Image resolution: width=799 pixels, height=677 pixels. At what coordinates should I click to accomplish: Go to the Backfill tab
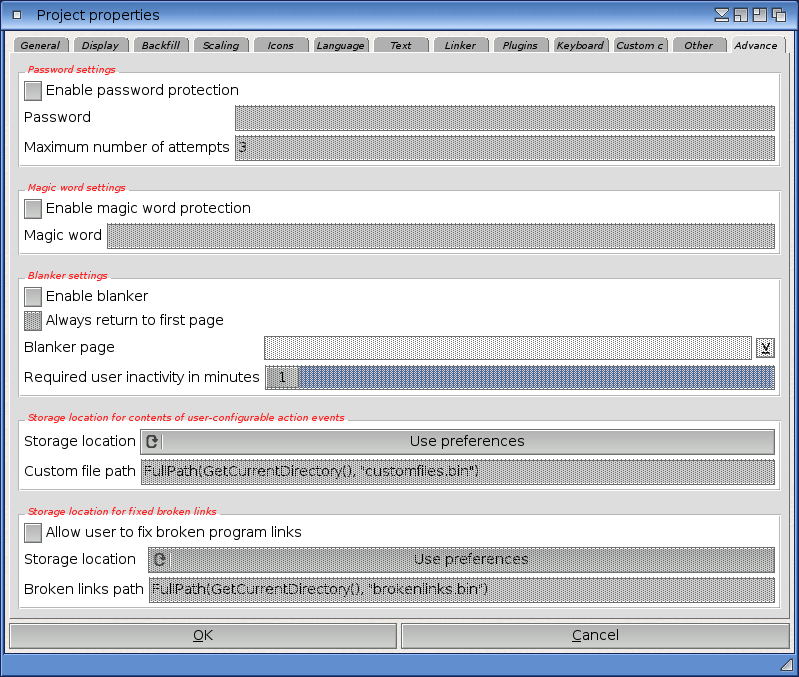(x=160, y=46)
